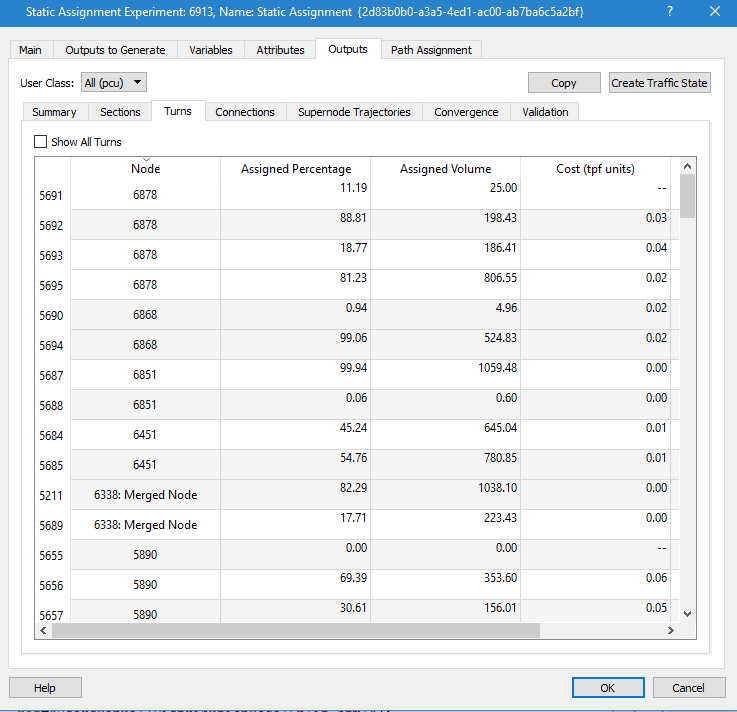Click the Cancel button
The height and width of the screenshot is (712, 737).
click(x=689, y=688)
